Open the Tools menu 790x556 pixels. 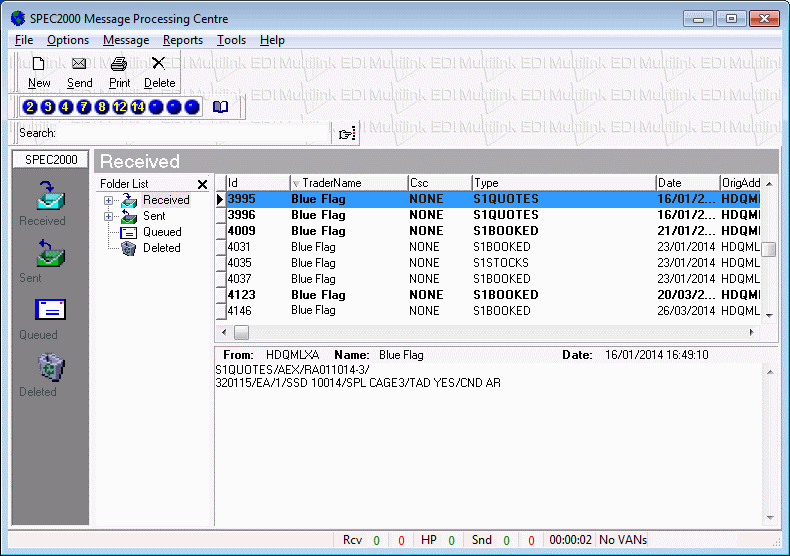click(231, 40)
